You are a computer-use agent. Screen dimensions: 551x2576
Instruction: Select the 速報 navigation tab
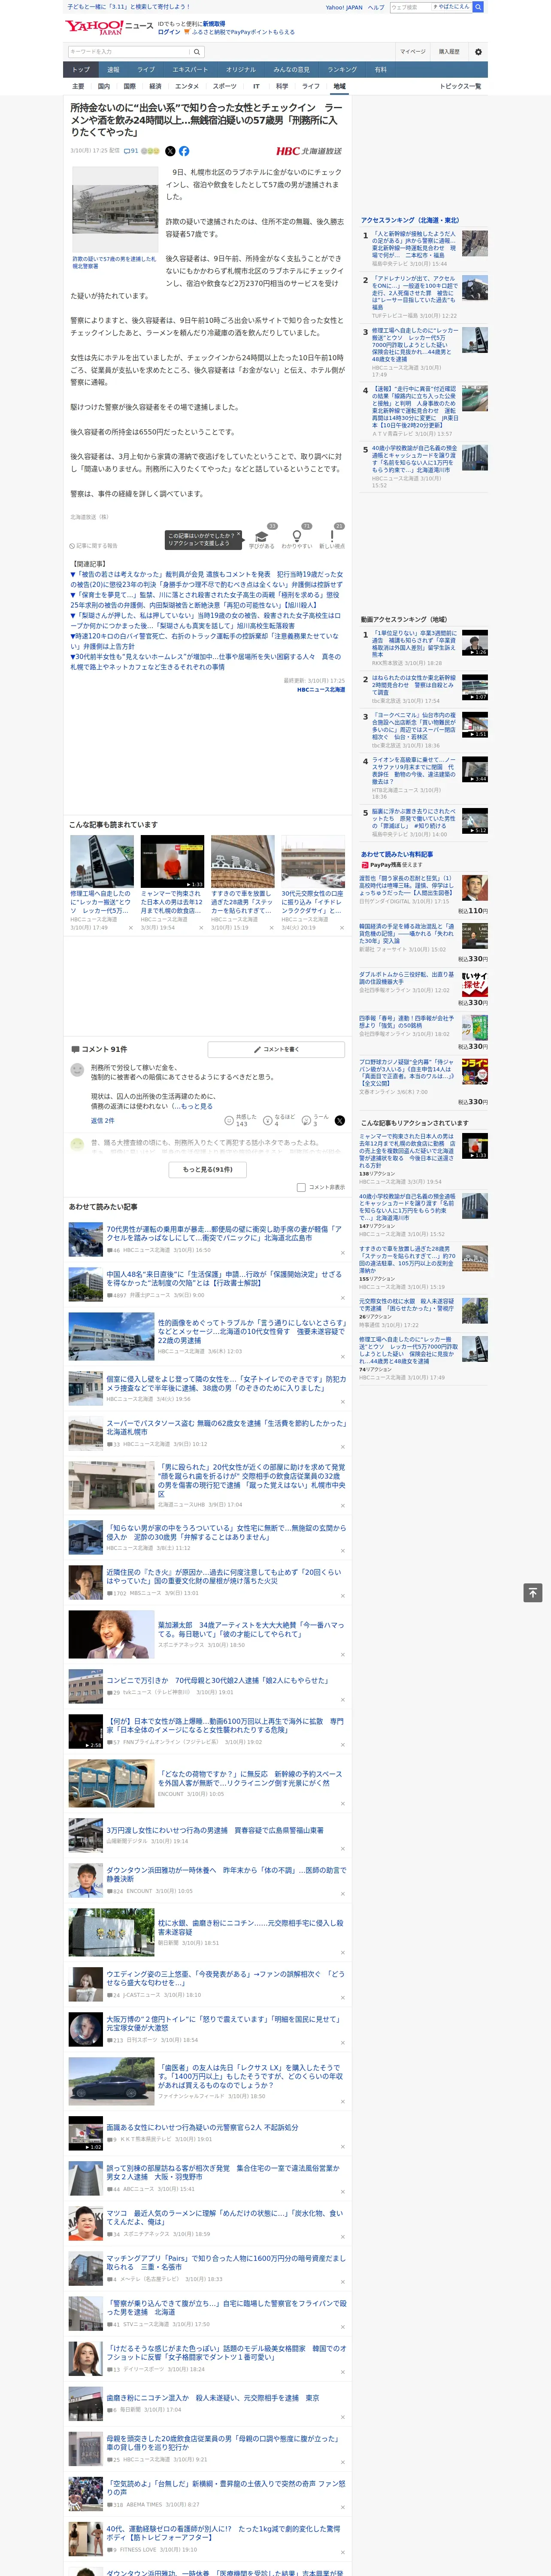pos(113,70)
